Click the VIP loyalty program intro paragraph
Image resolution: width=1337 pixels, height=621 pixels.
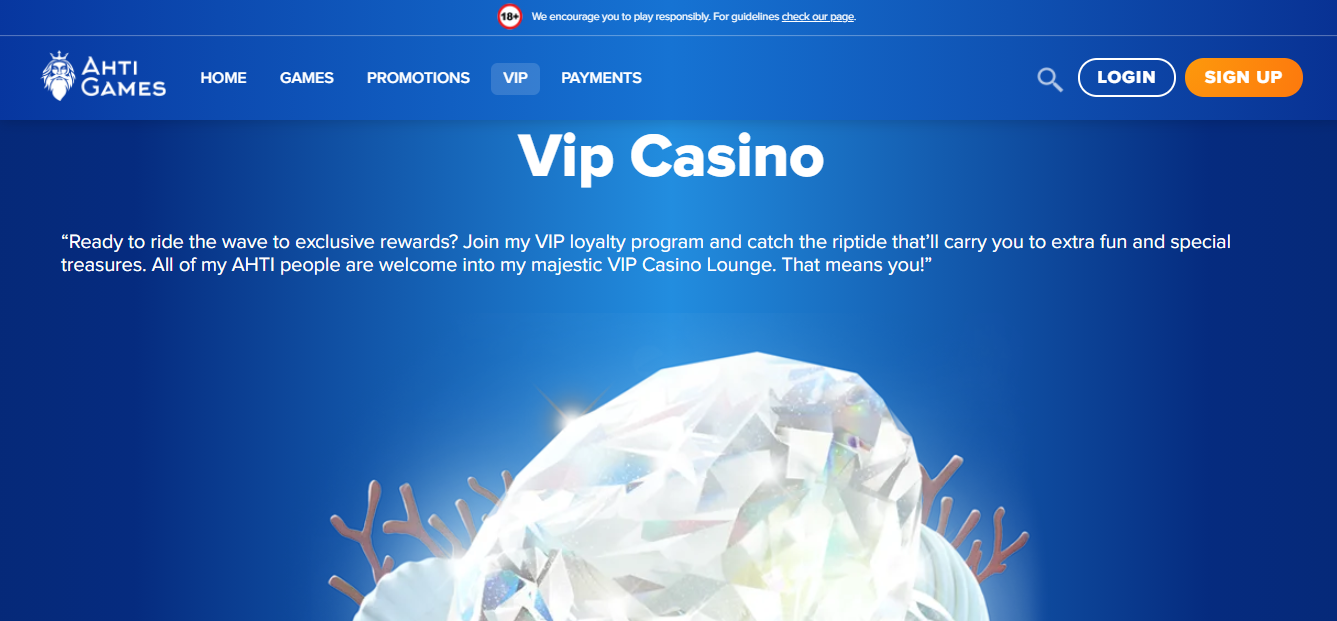[x=646, y=254]
